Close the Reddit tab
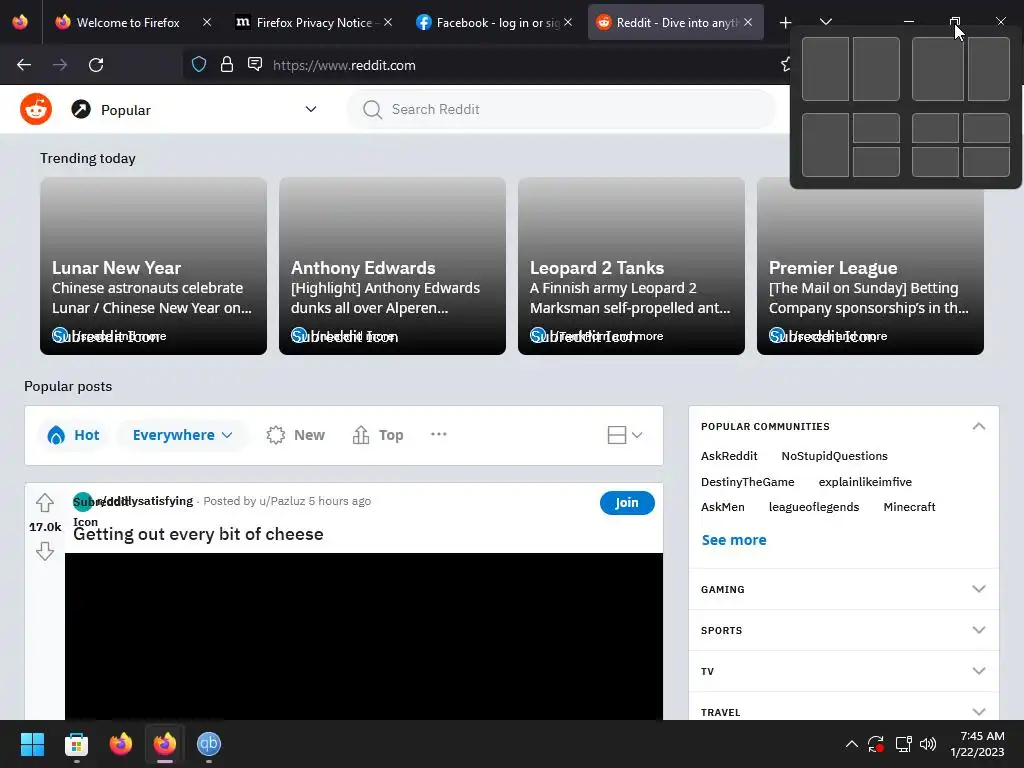The width and height of the screenshot is (1024, 768). coord(748,22)
